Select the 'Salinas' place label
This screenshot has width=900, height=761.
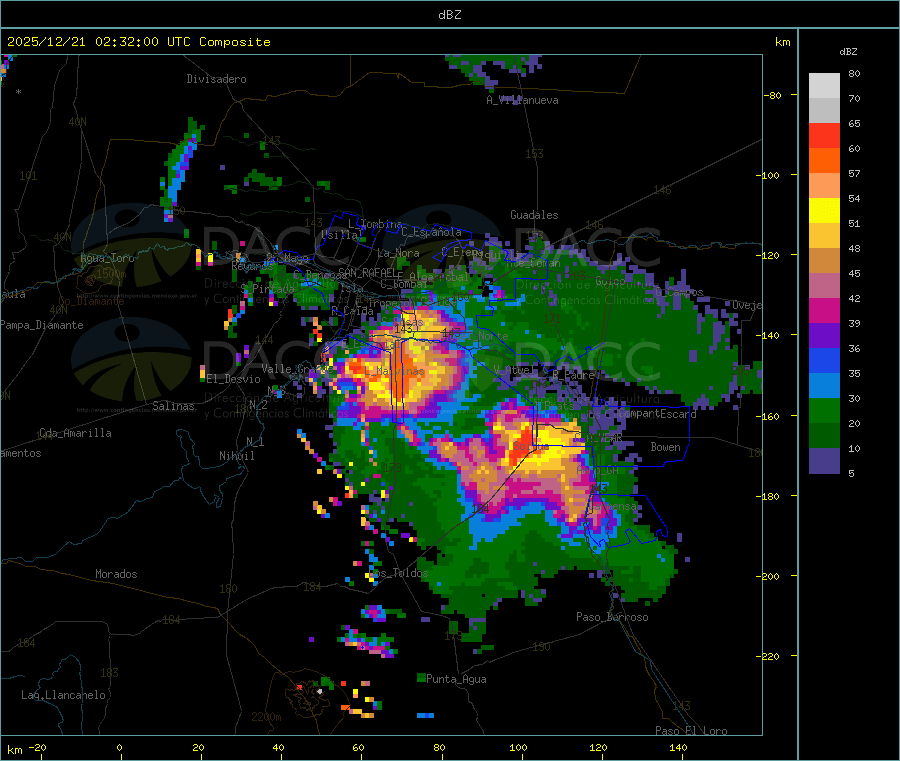click(173, 406)
